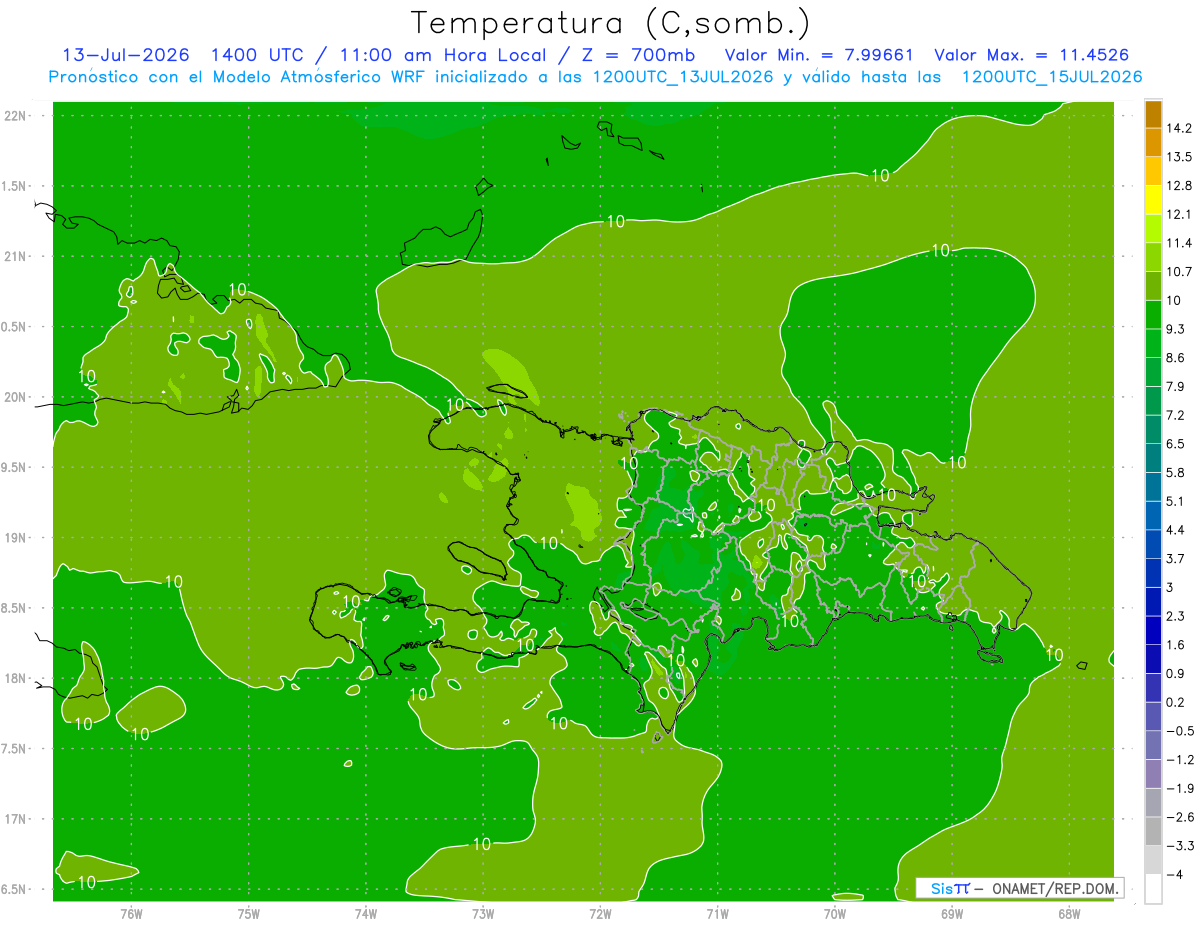Click the "6.5" legend label
Screen dimensions: 1200x927
pos(1176,443)
